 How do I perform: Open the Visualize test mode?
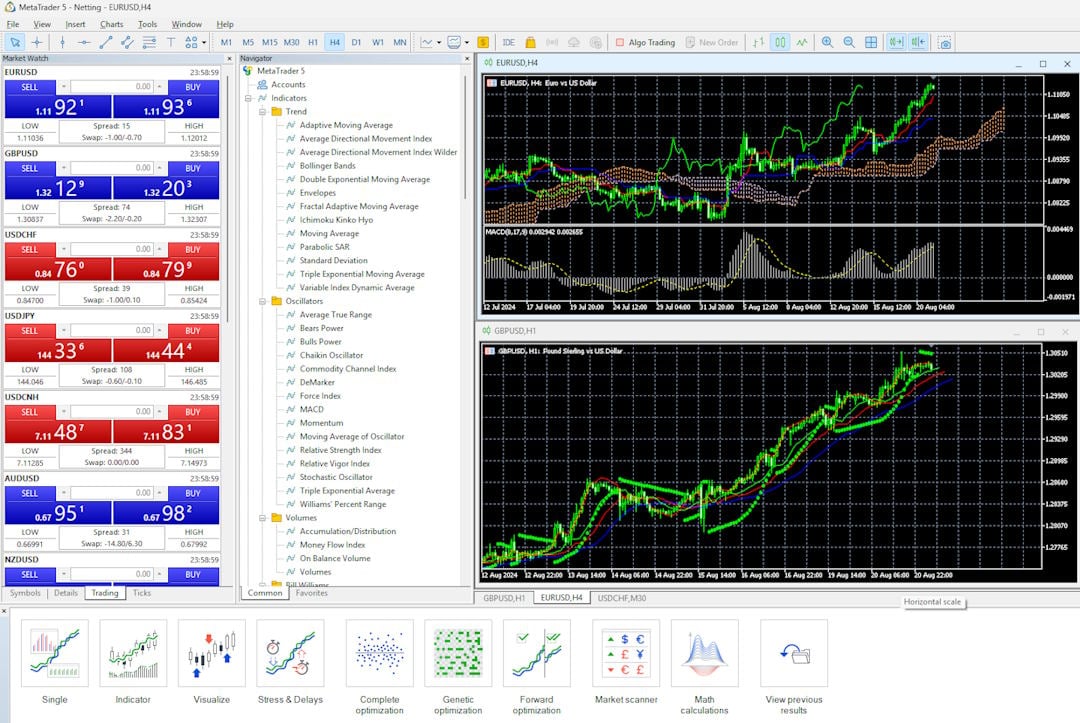pyautogui.click(x=211, y=653)
